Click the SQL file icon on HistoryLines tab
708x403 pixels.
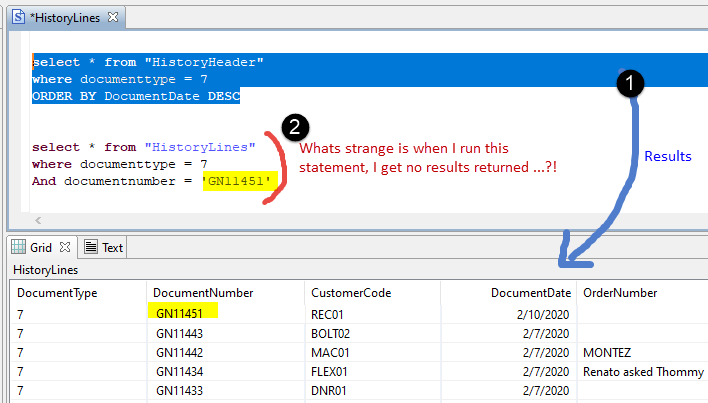point(18,17)
